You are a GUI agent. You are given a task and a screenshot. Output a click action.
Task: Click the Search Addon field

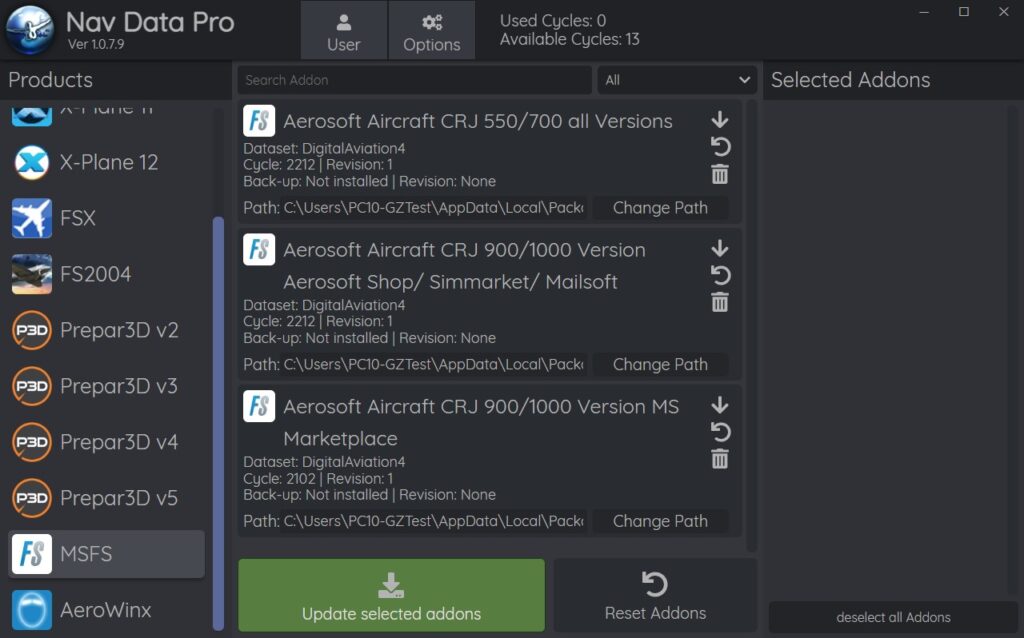coord(415,80)
